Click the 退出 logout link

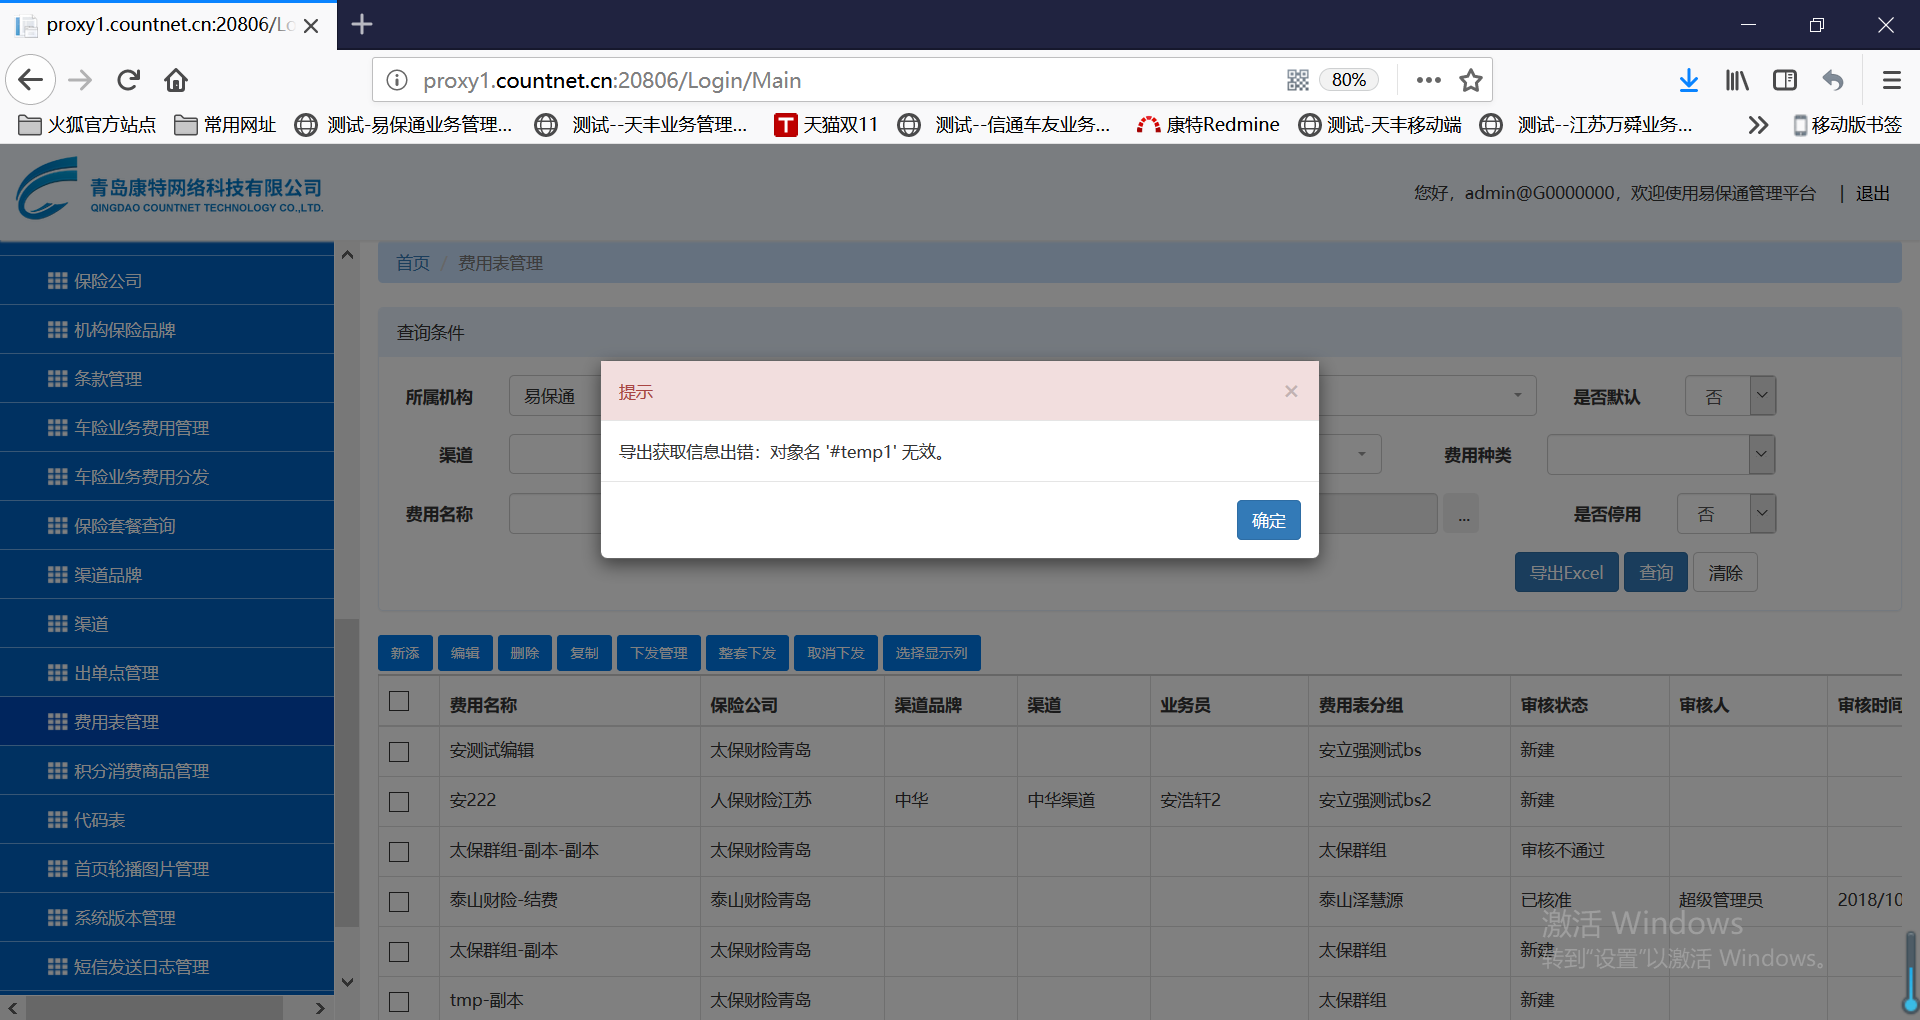coord(1872,193)
